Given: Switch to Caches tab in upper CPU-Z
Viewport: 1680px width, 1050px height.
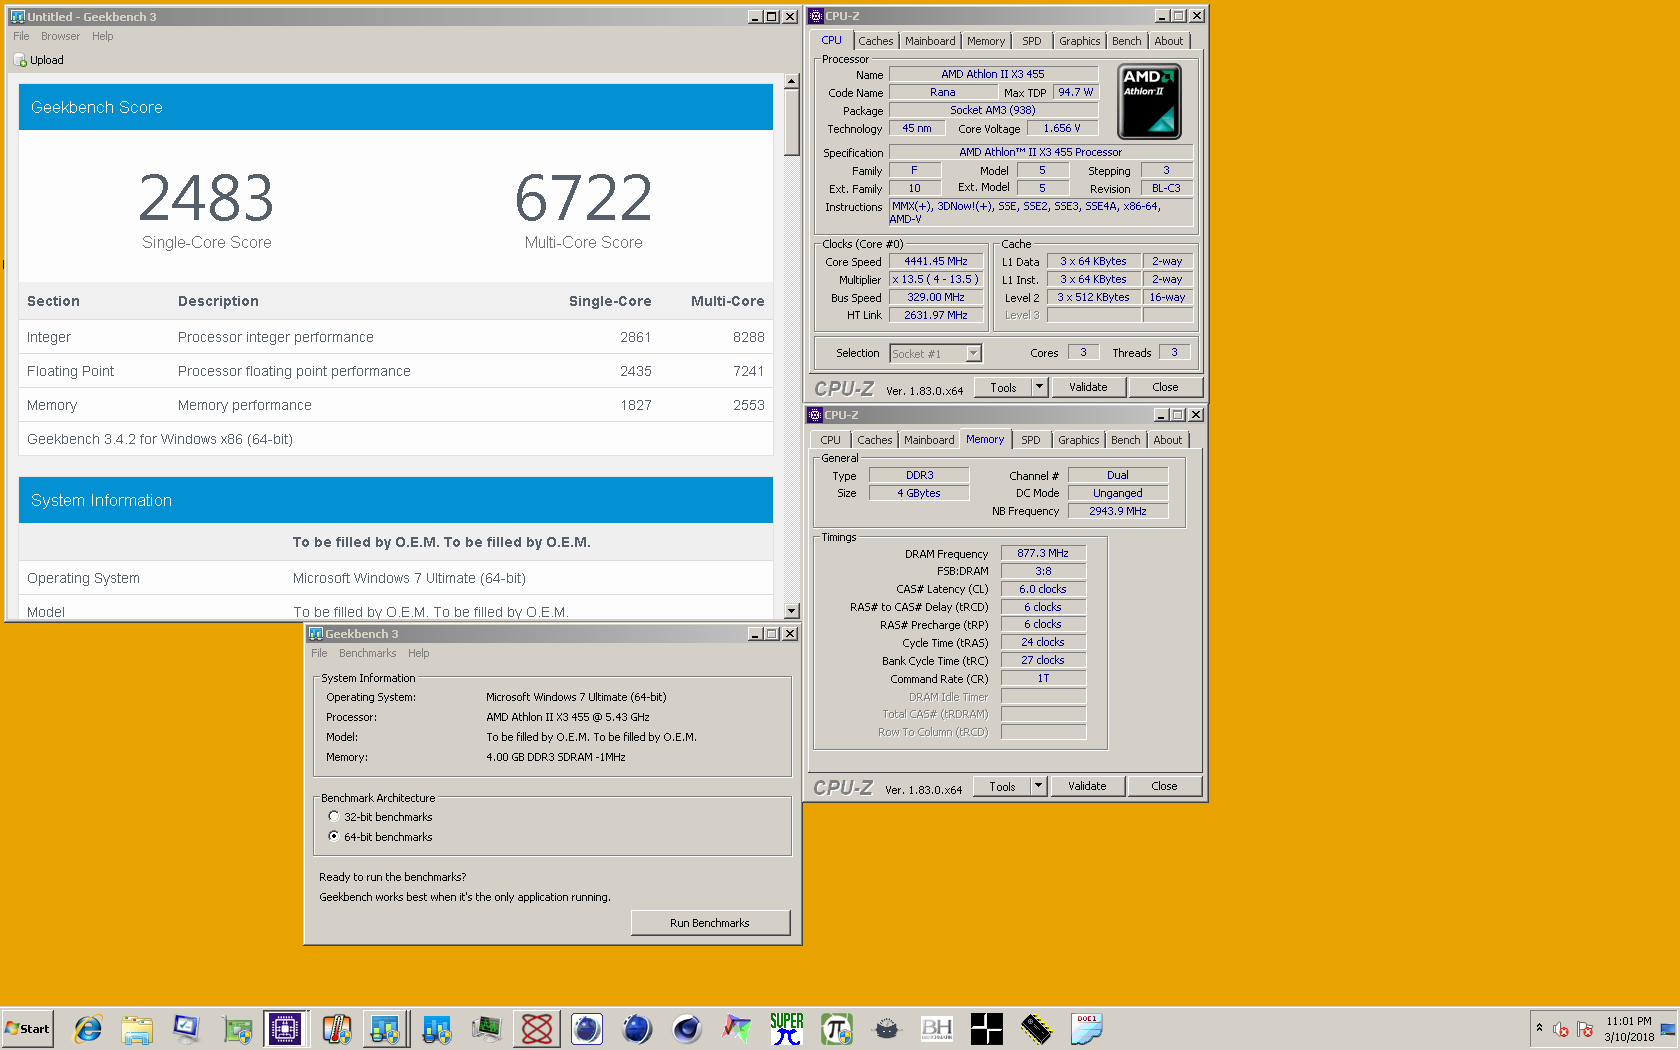Looking at the screenshot, I should tap(875, 41).
